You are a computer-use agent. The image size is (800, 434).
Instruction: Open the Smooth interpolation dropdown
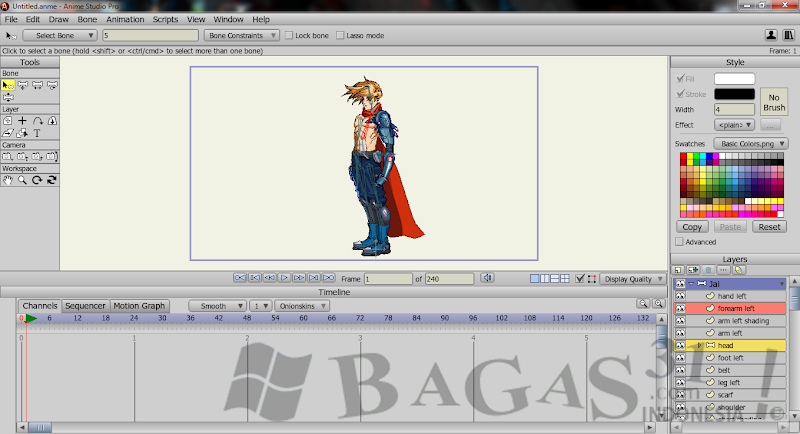coord(217,306)
